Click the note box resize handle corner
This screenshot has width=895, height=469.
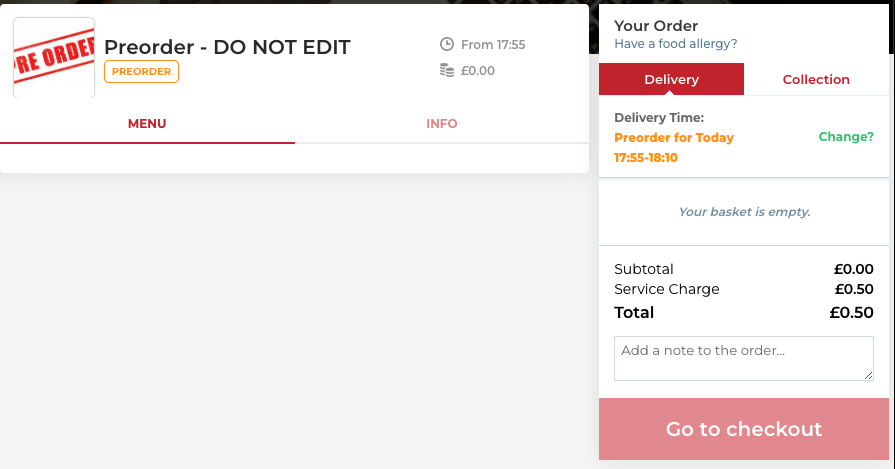click(868, 375)
